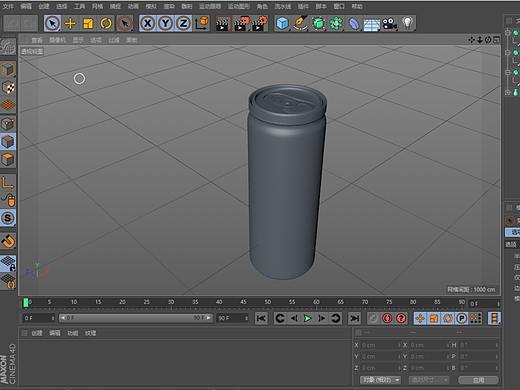Viewport: 520px width, 390px height.
Task: Switch to Model mode cube icon
Action: tap(8, 70)
